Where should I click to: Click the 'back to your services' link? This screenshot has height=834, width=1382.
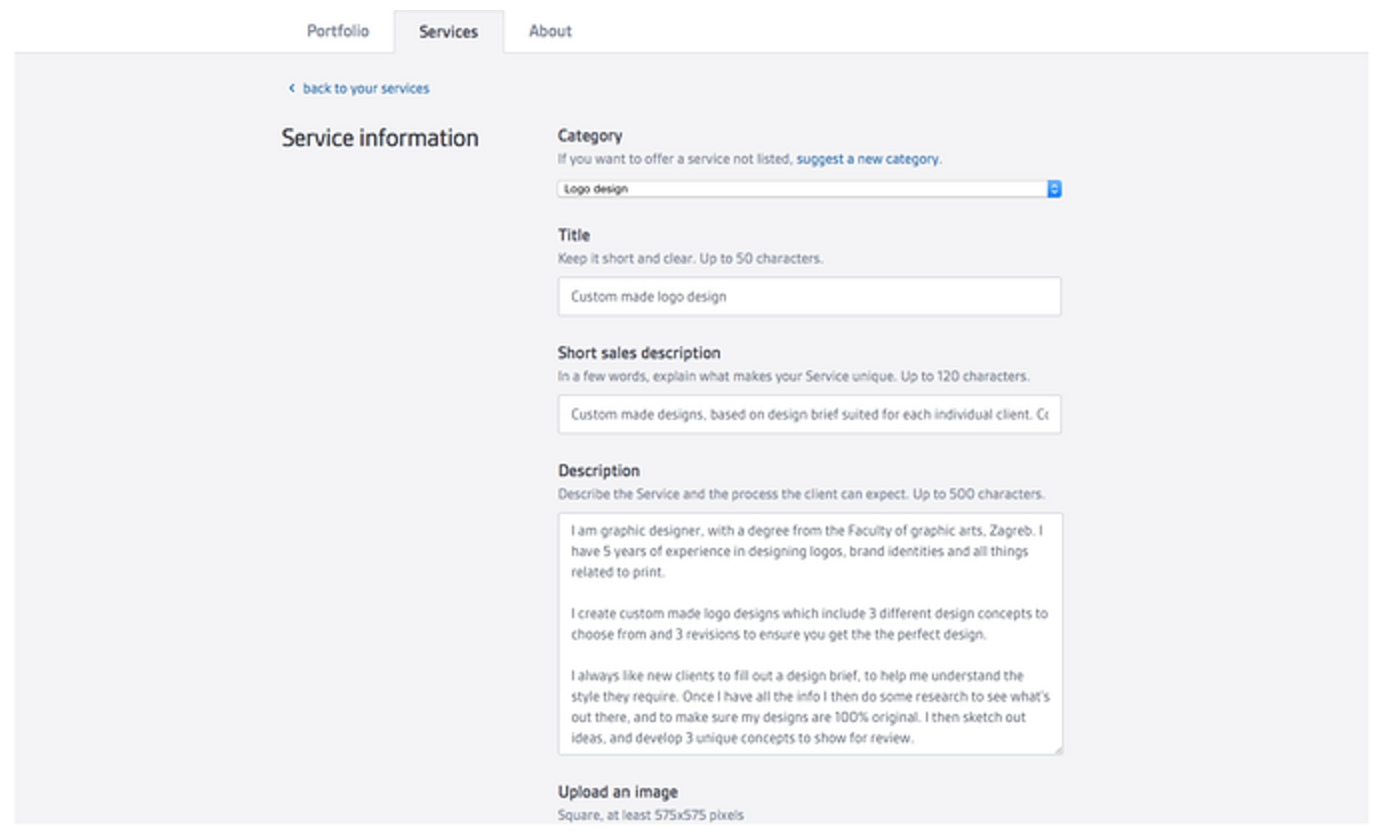pyautogui.click(x=365, y=89)
